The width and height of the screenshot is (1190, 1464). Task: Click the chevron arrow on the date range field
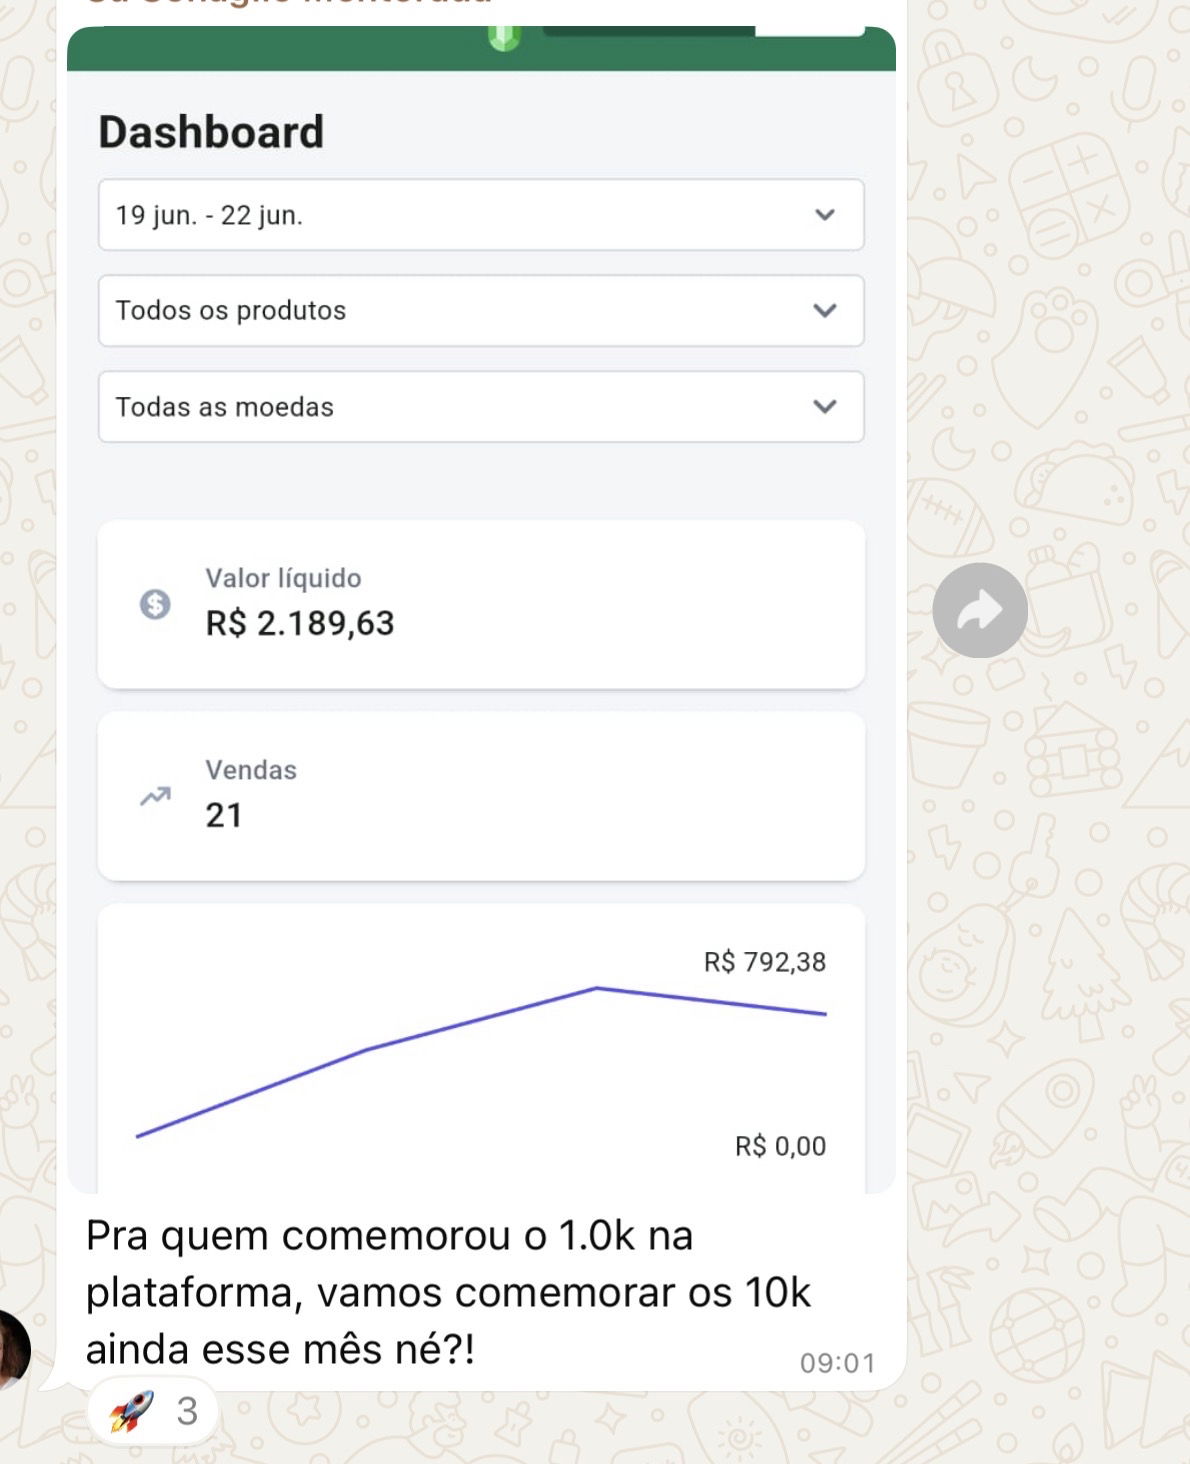(825, 215)
